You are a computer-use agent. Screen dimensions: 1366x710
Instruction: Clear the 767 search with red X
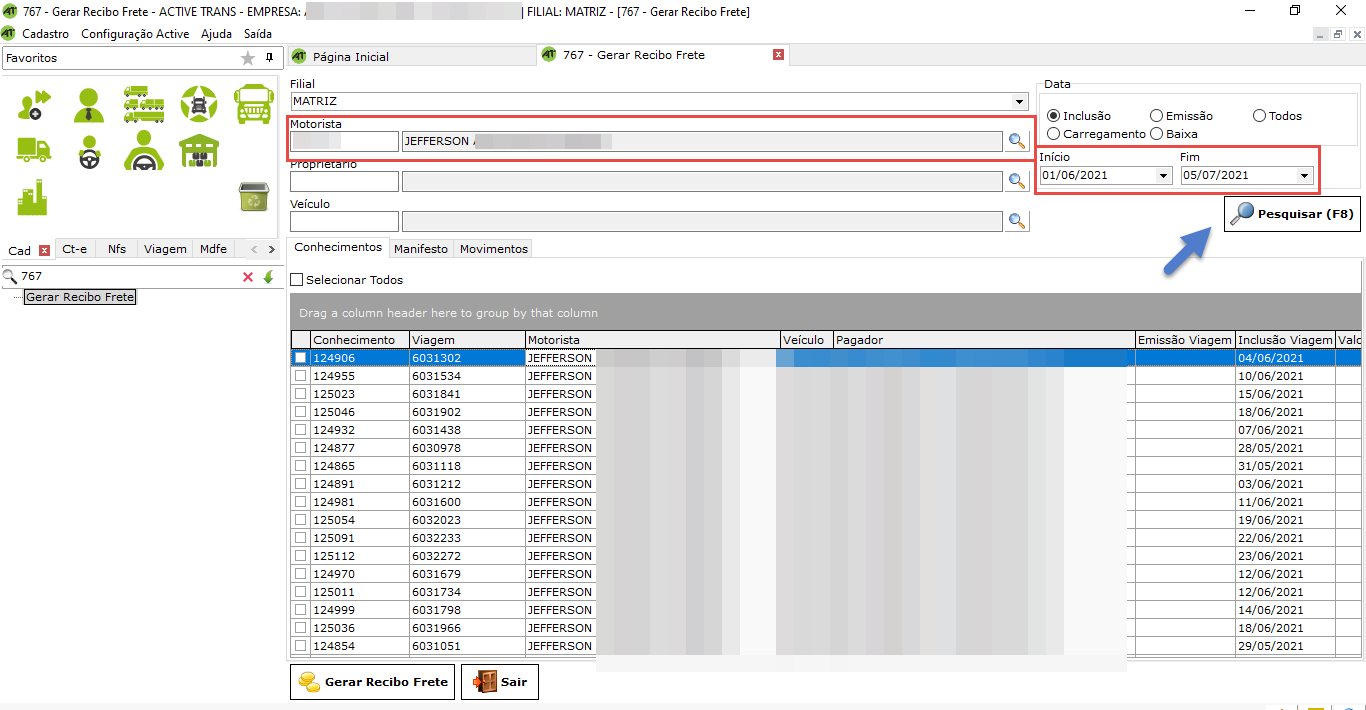(x=248, y=277)
